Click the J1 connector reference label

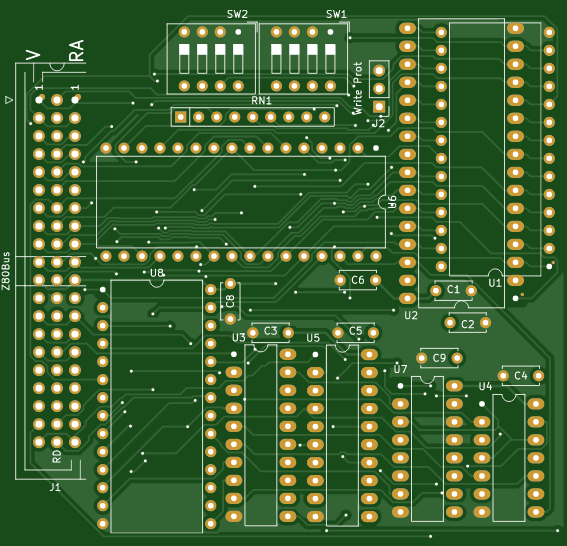point(55,487)
